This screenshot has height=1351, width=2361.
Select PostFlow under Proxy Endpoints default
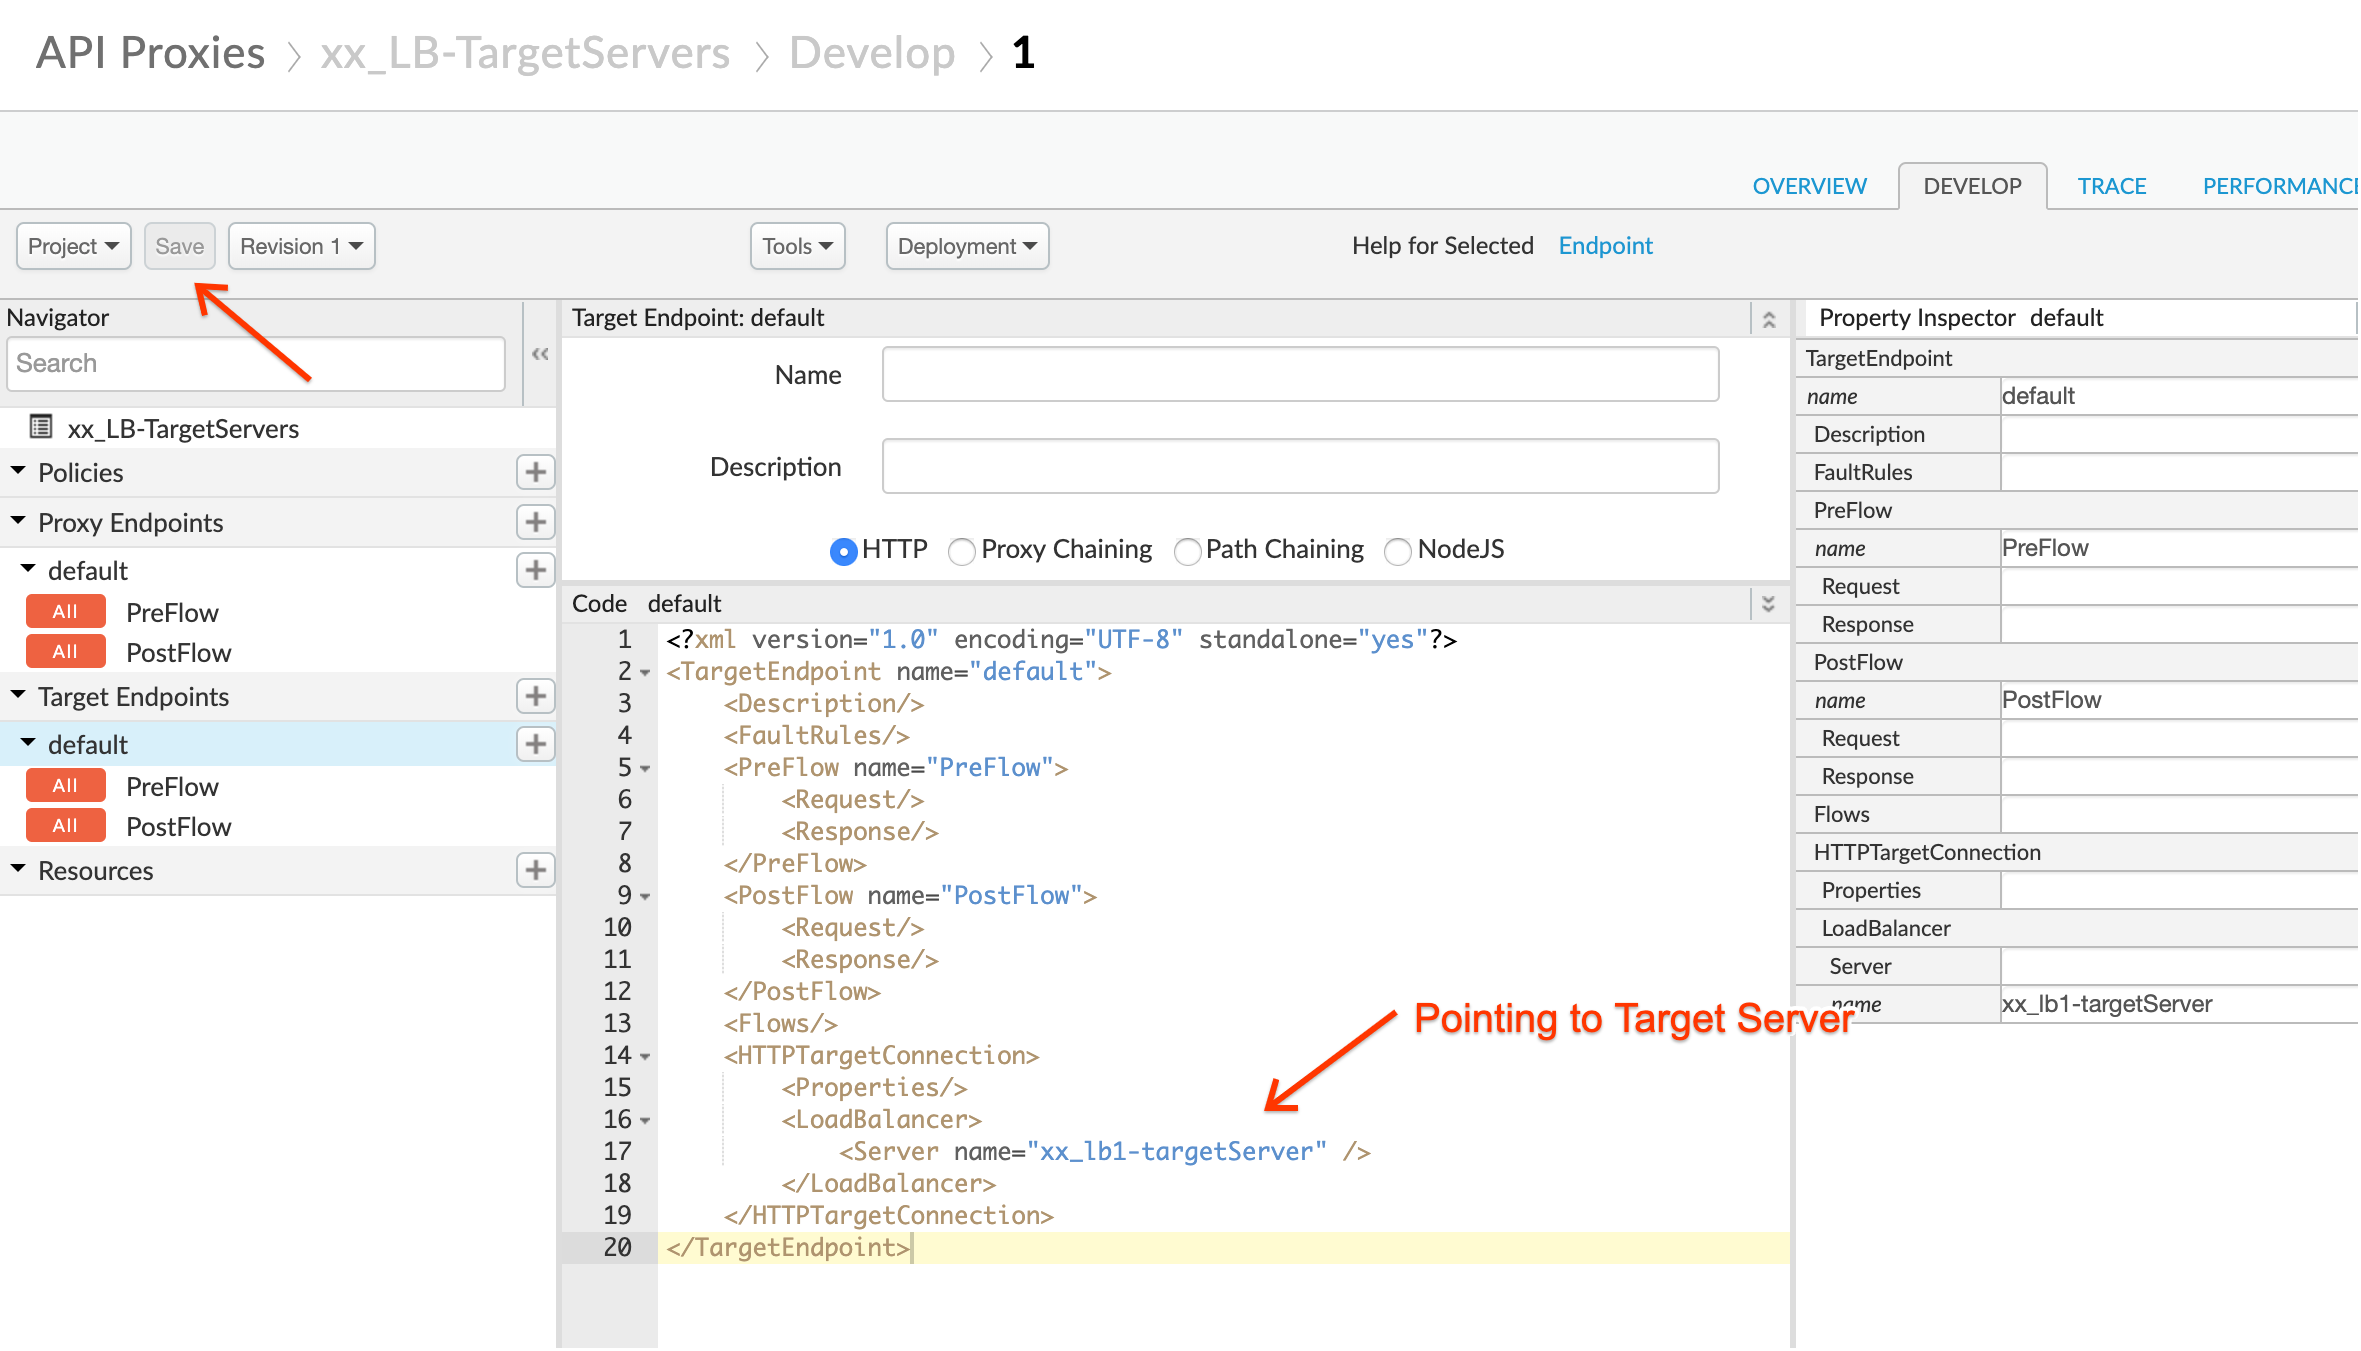pyautogui.click(x=178, y=652)
